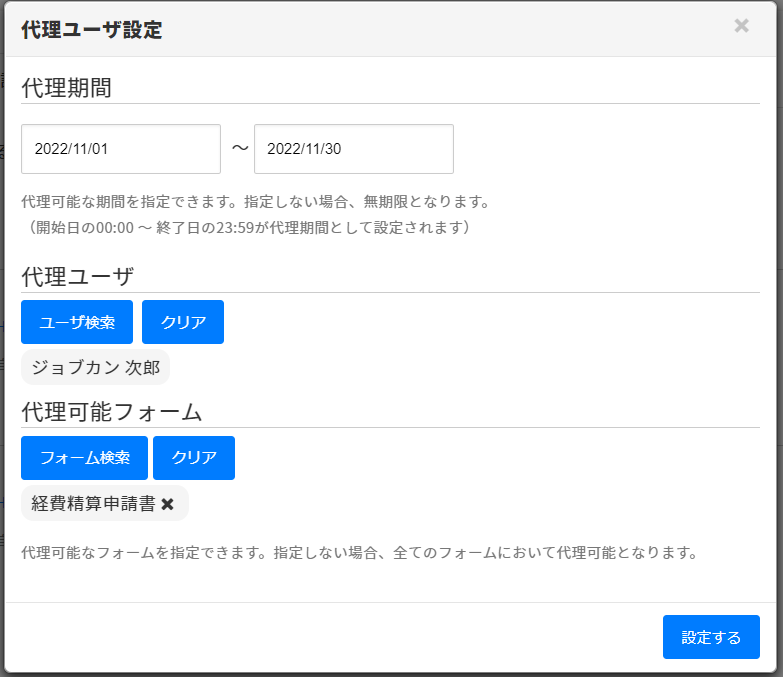783x677 pixels.
Task: Click the empty footer area left of 設定する
Action: (x=330, y=637)
